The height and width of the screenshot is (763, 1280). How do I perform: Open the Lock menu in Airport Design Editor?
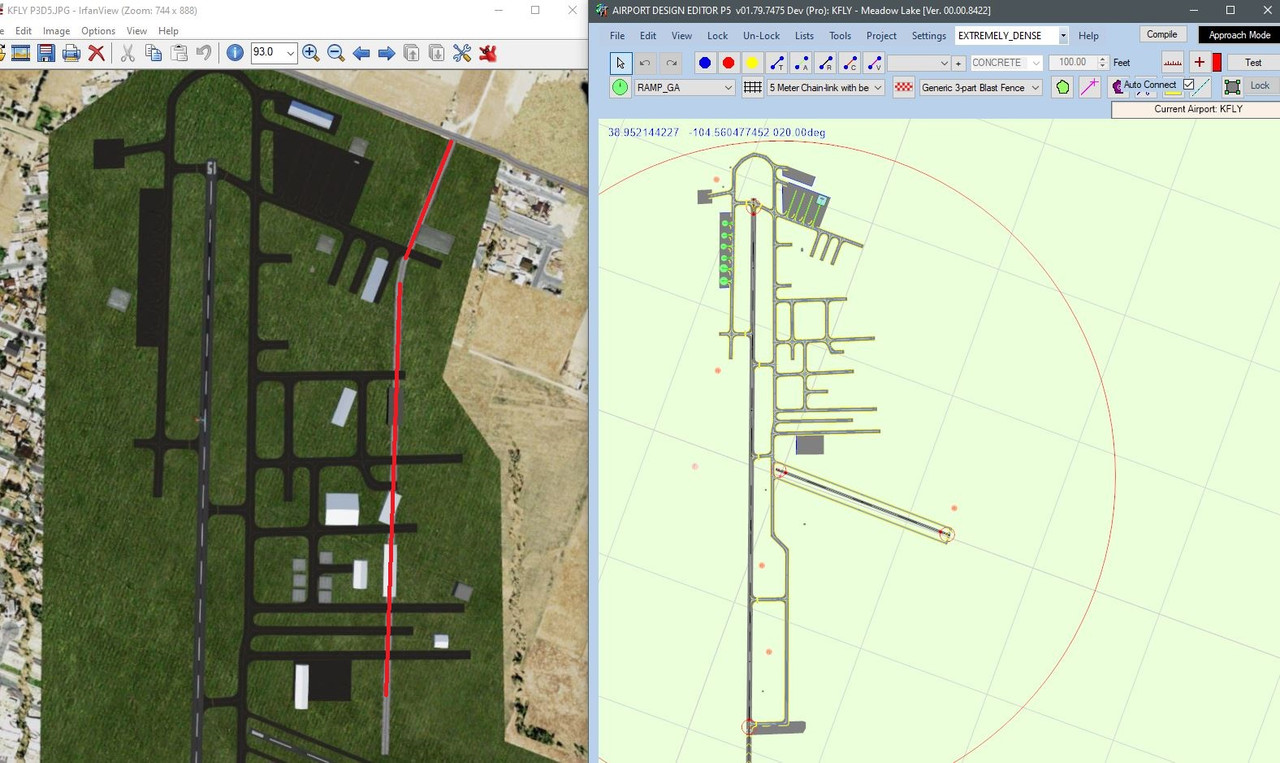click(717, 36)
